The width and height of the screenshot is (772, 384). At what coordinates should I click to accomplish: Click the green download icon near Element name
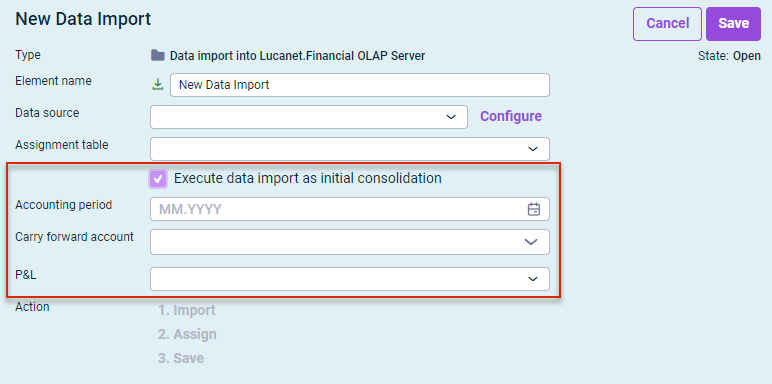158,85
